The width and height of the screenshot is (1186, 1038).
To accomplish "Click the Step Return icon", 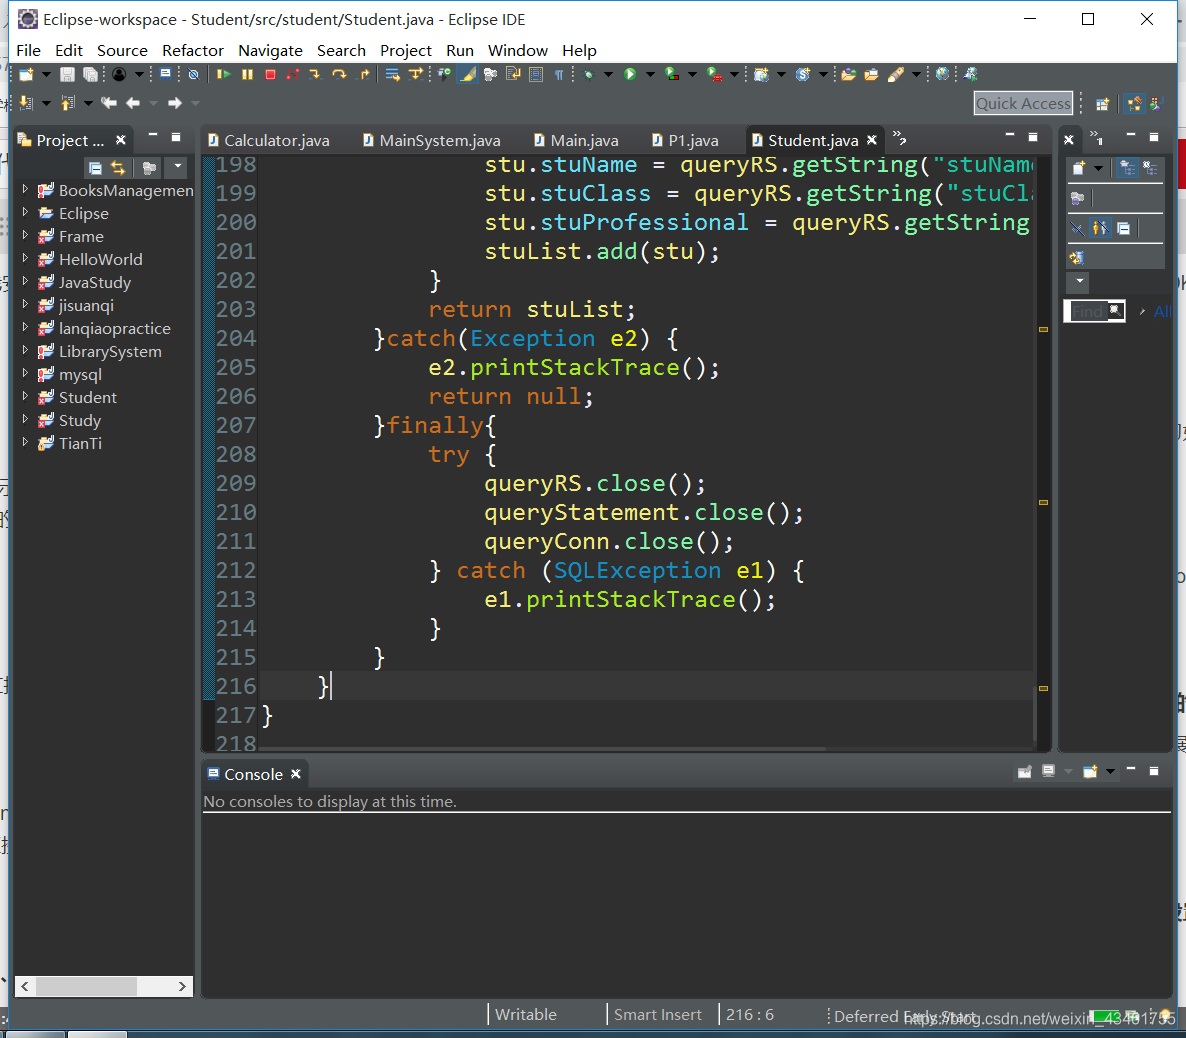I will click(x=364, y=74).
